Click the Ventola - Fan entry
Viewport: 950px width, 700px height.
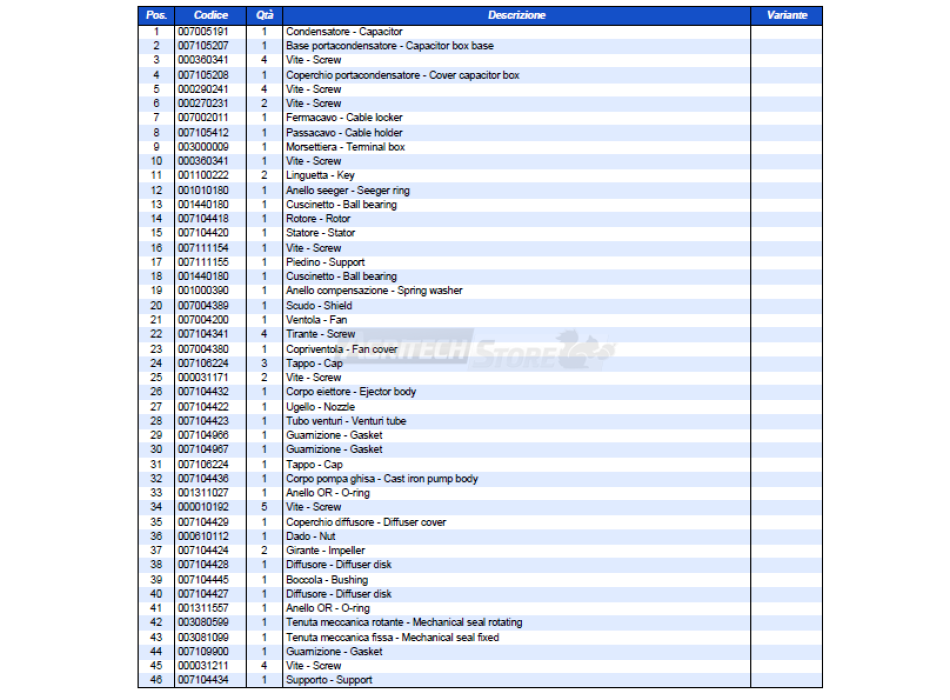click(316, 320)
